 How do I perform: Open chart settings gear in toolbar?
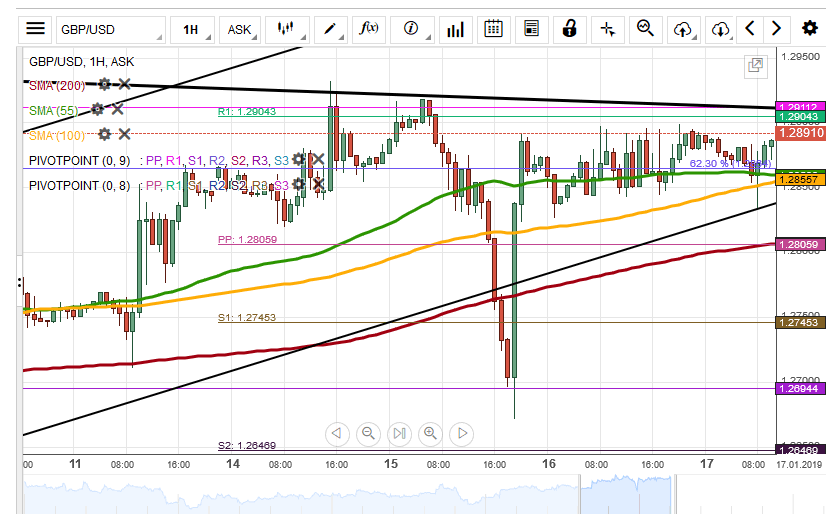tap(810, 29)
